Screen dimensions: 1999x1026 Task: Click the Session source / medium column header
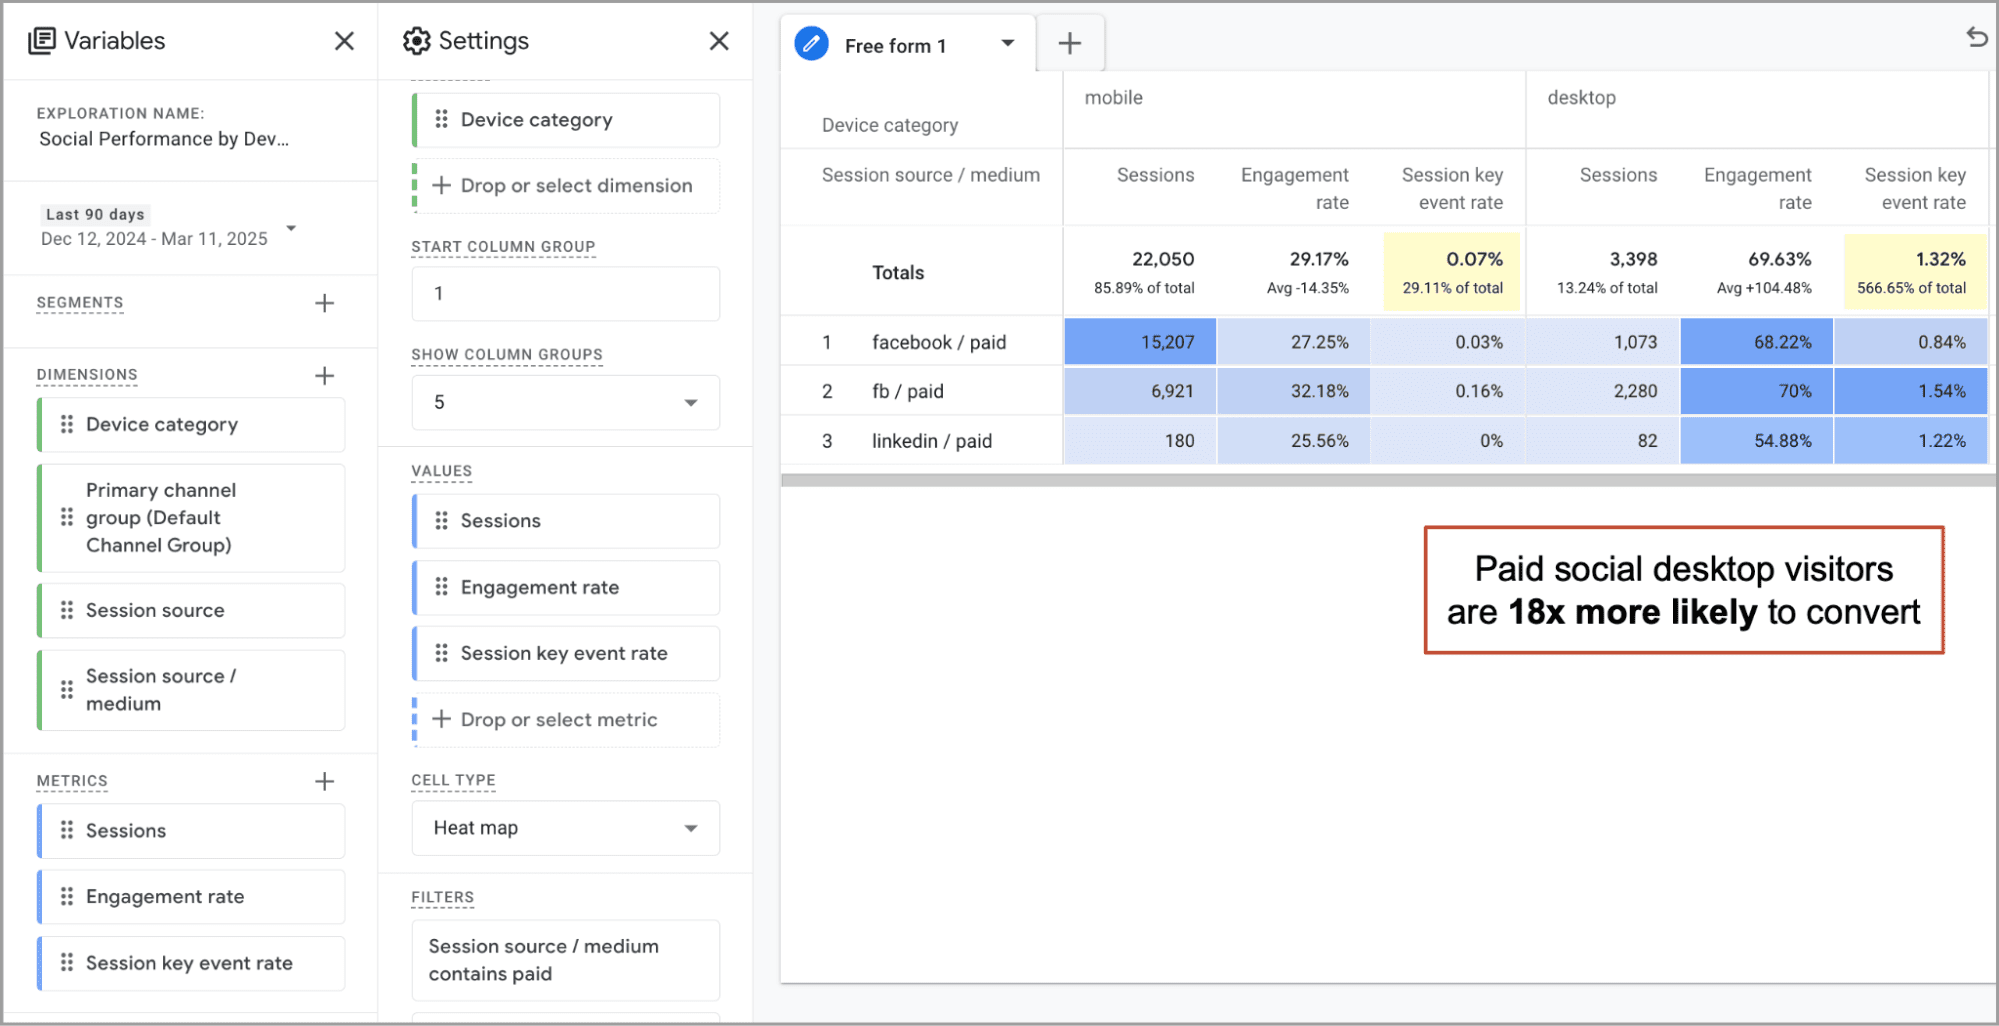coord(930,175)
